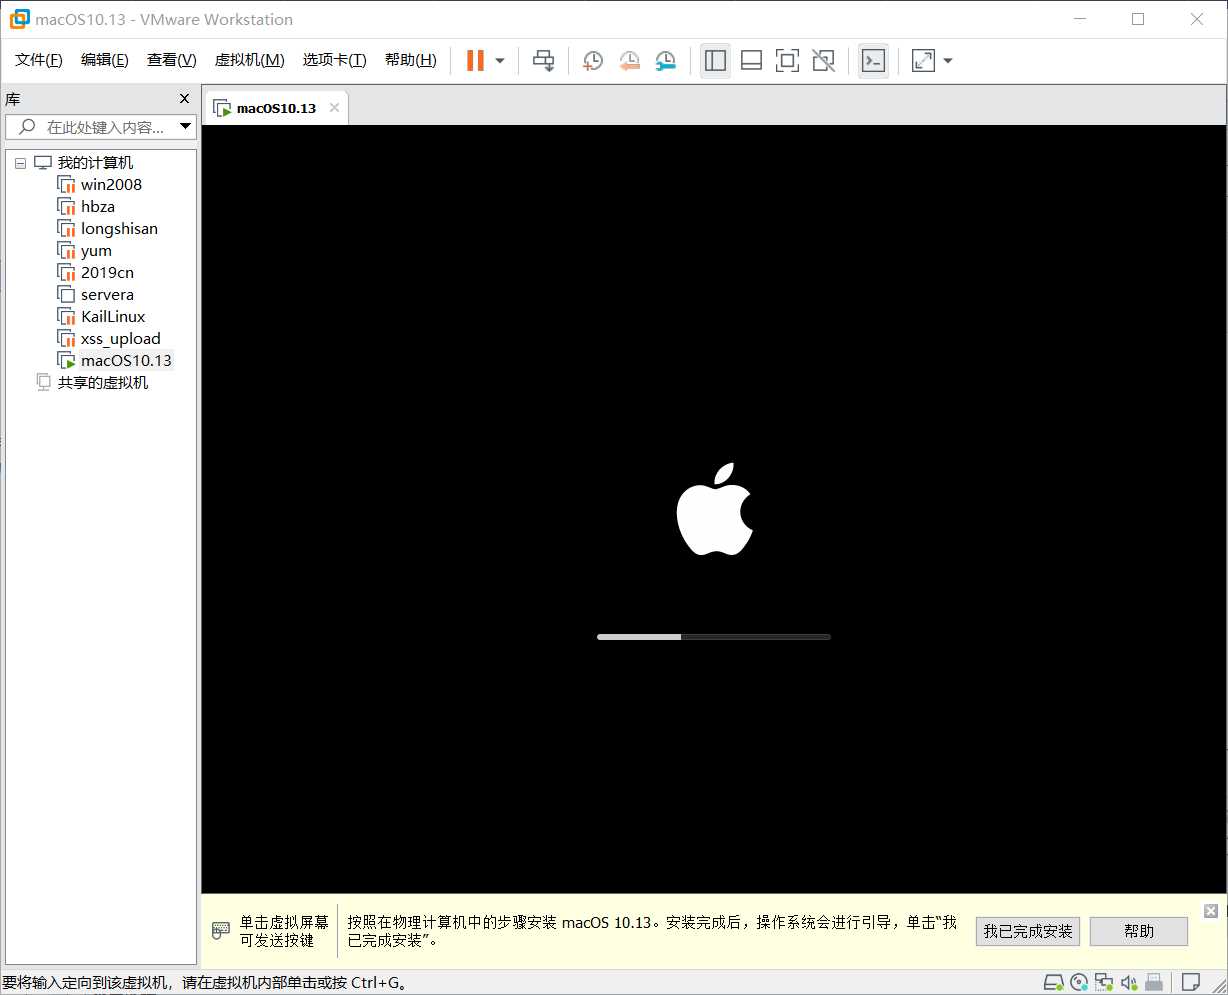Select the yum virtual machine
This screenshot has width=1228, height=995.
coord(96,251)
